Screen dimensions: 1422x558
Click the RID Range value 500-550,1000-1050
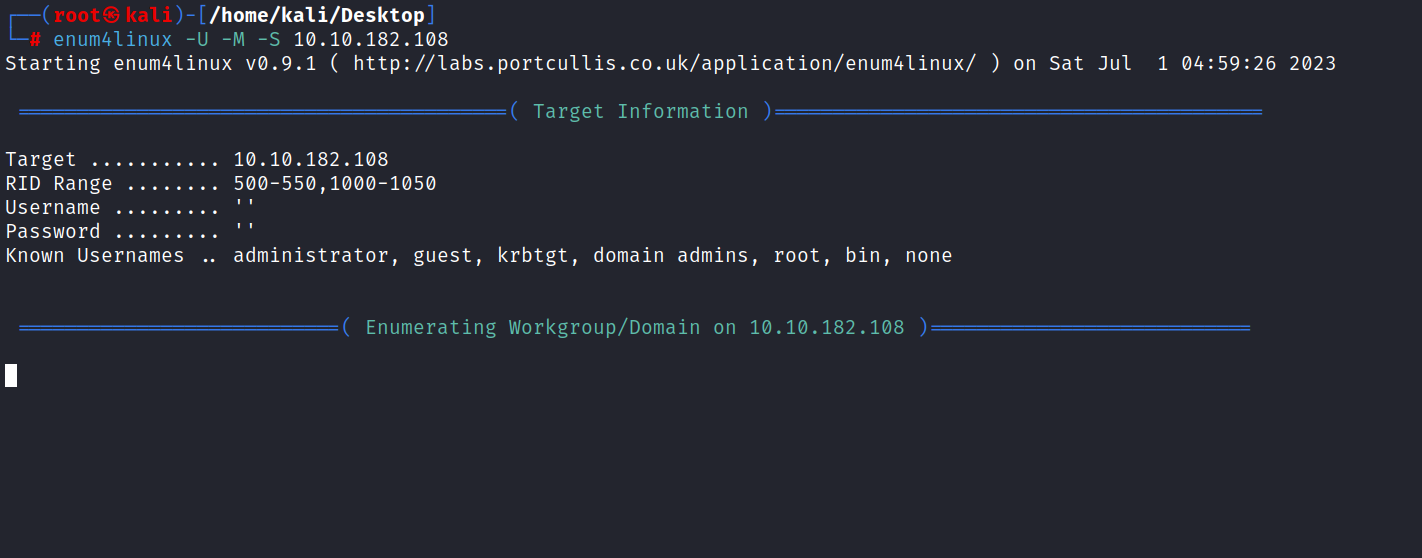click(x=335, y=184)
